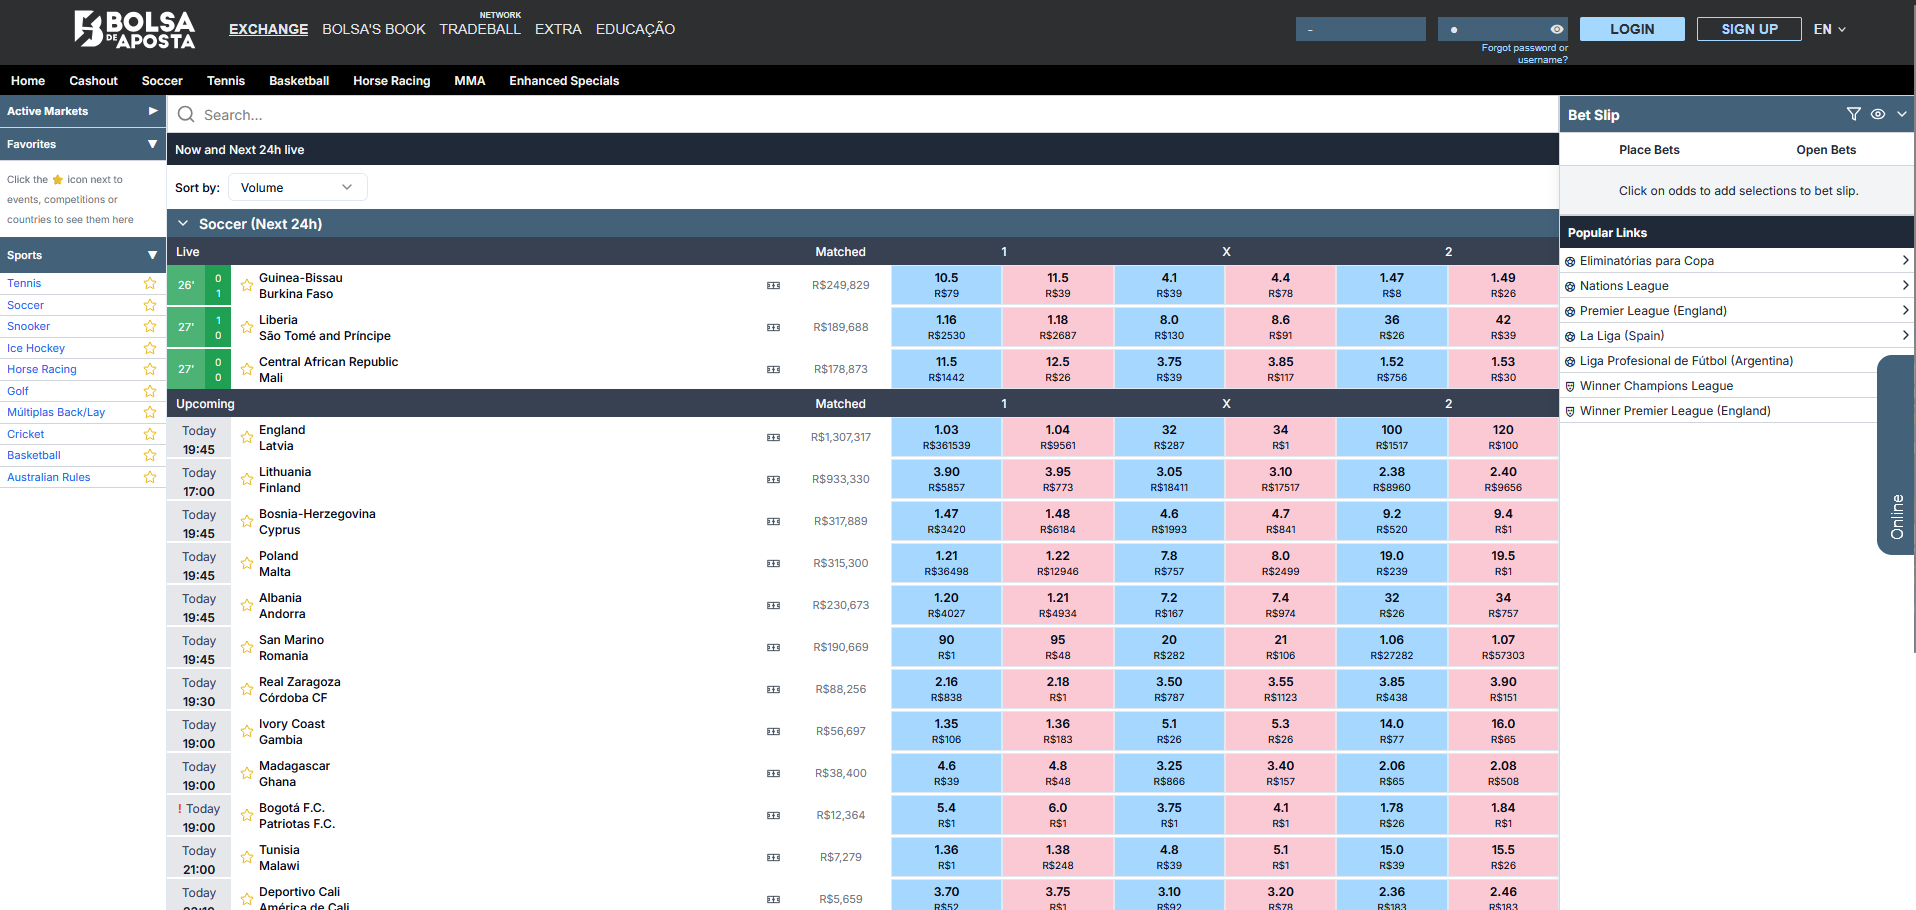Image resolution: width=1916 pixels, height=910 pixels.
Task: Click Forgot password or username link
Action: pos(1524,54)
